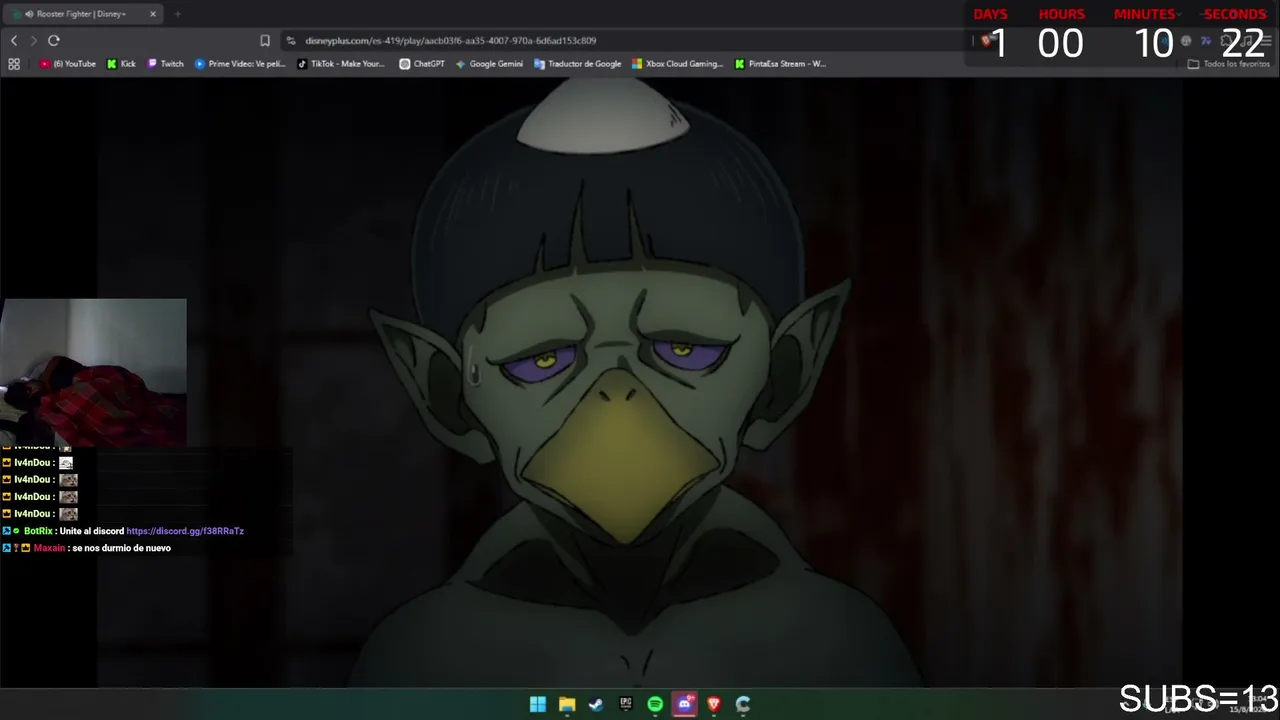This screenshot has height=720, width=1280.
Task: Open the Todos los favoritos folder
Action: 1228,64
